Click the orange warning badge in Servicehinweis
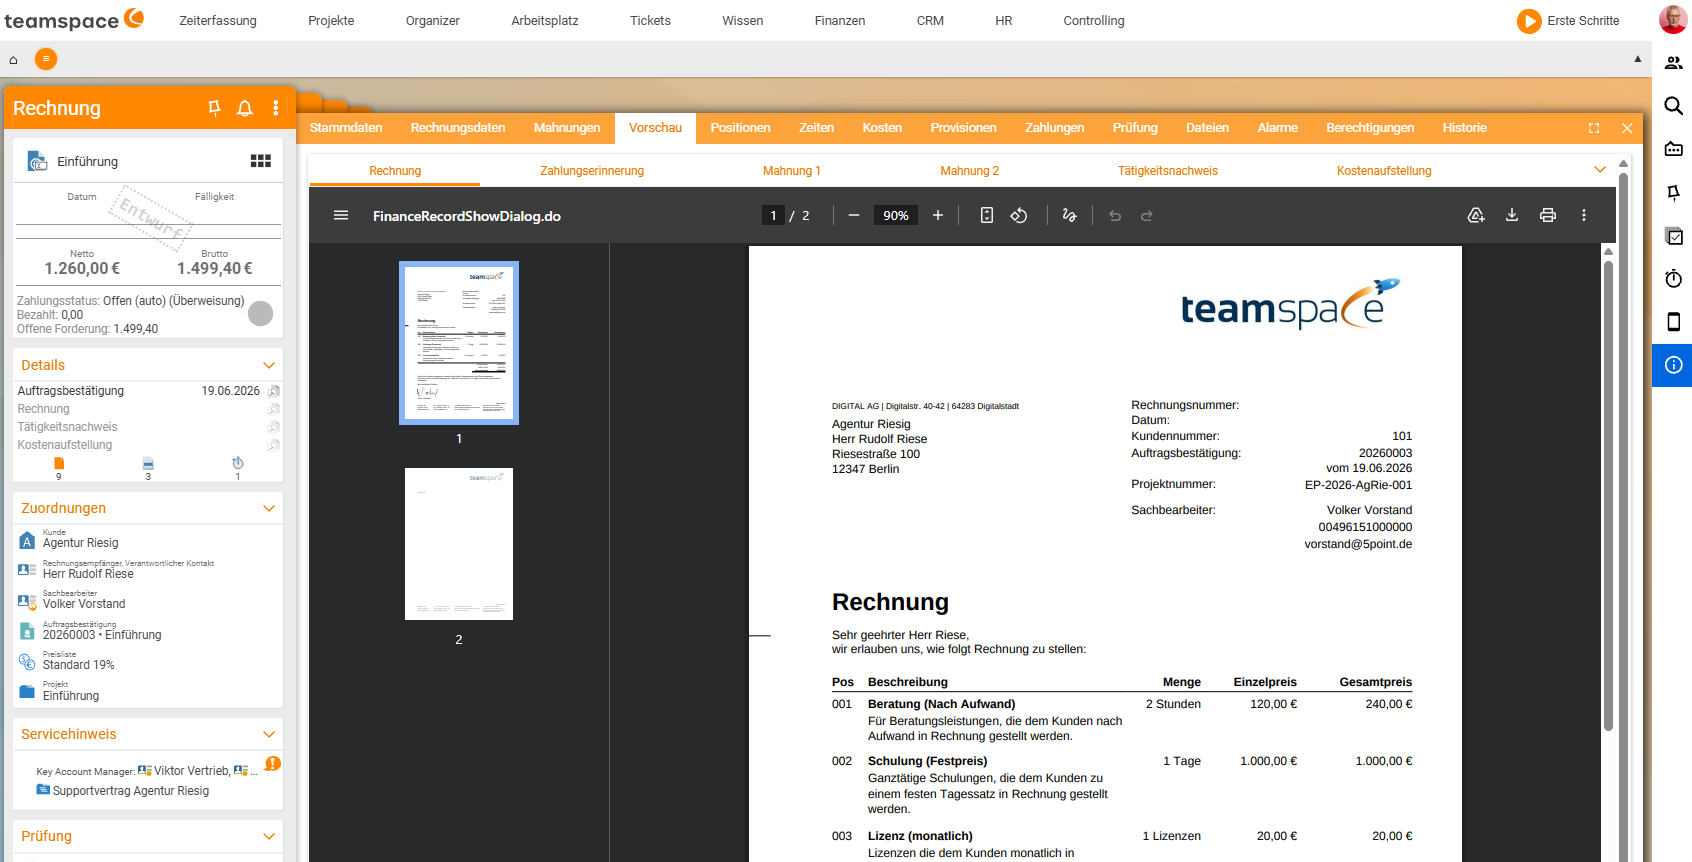 point(273,763)
